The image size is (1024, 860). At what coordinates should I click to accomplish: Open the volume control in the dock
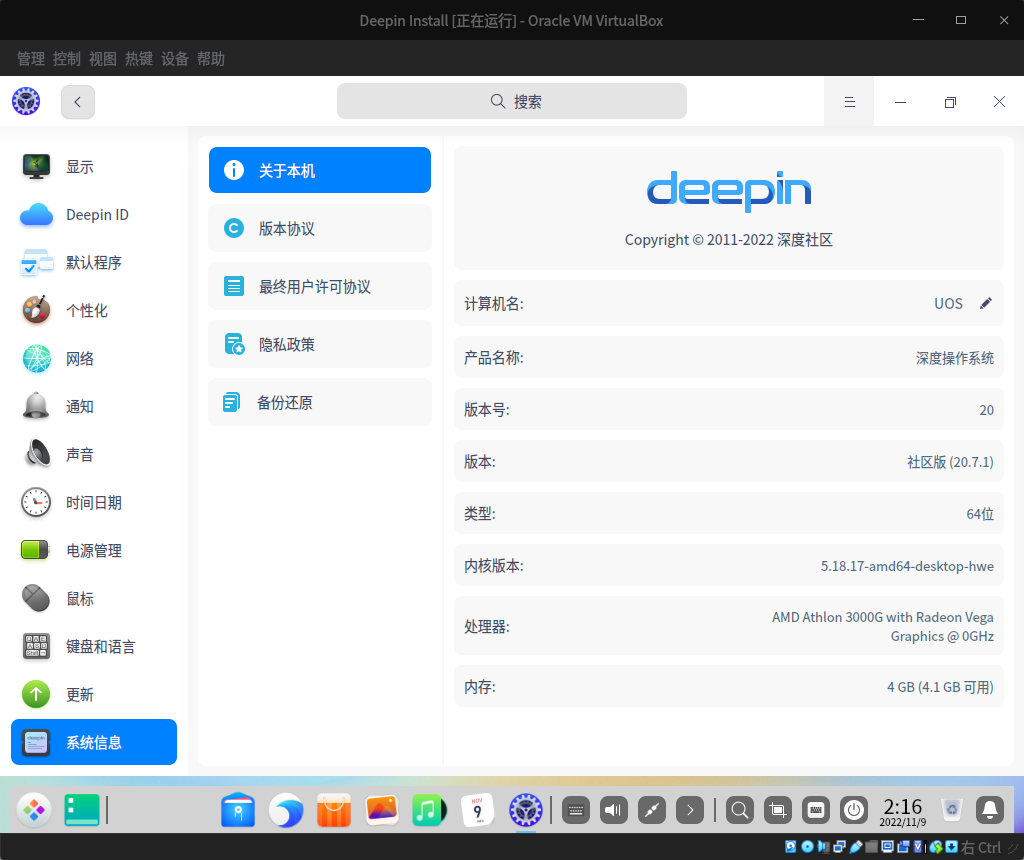[x=614, y=810]
